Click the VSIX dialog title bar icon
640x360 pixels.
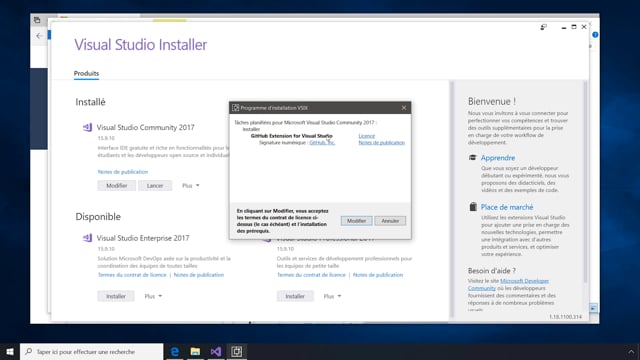click(236, 108)
